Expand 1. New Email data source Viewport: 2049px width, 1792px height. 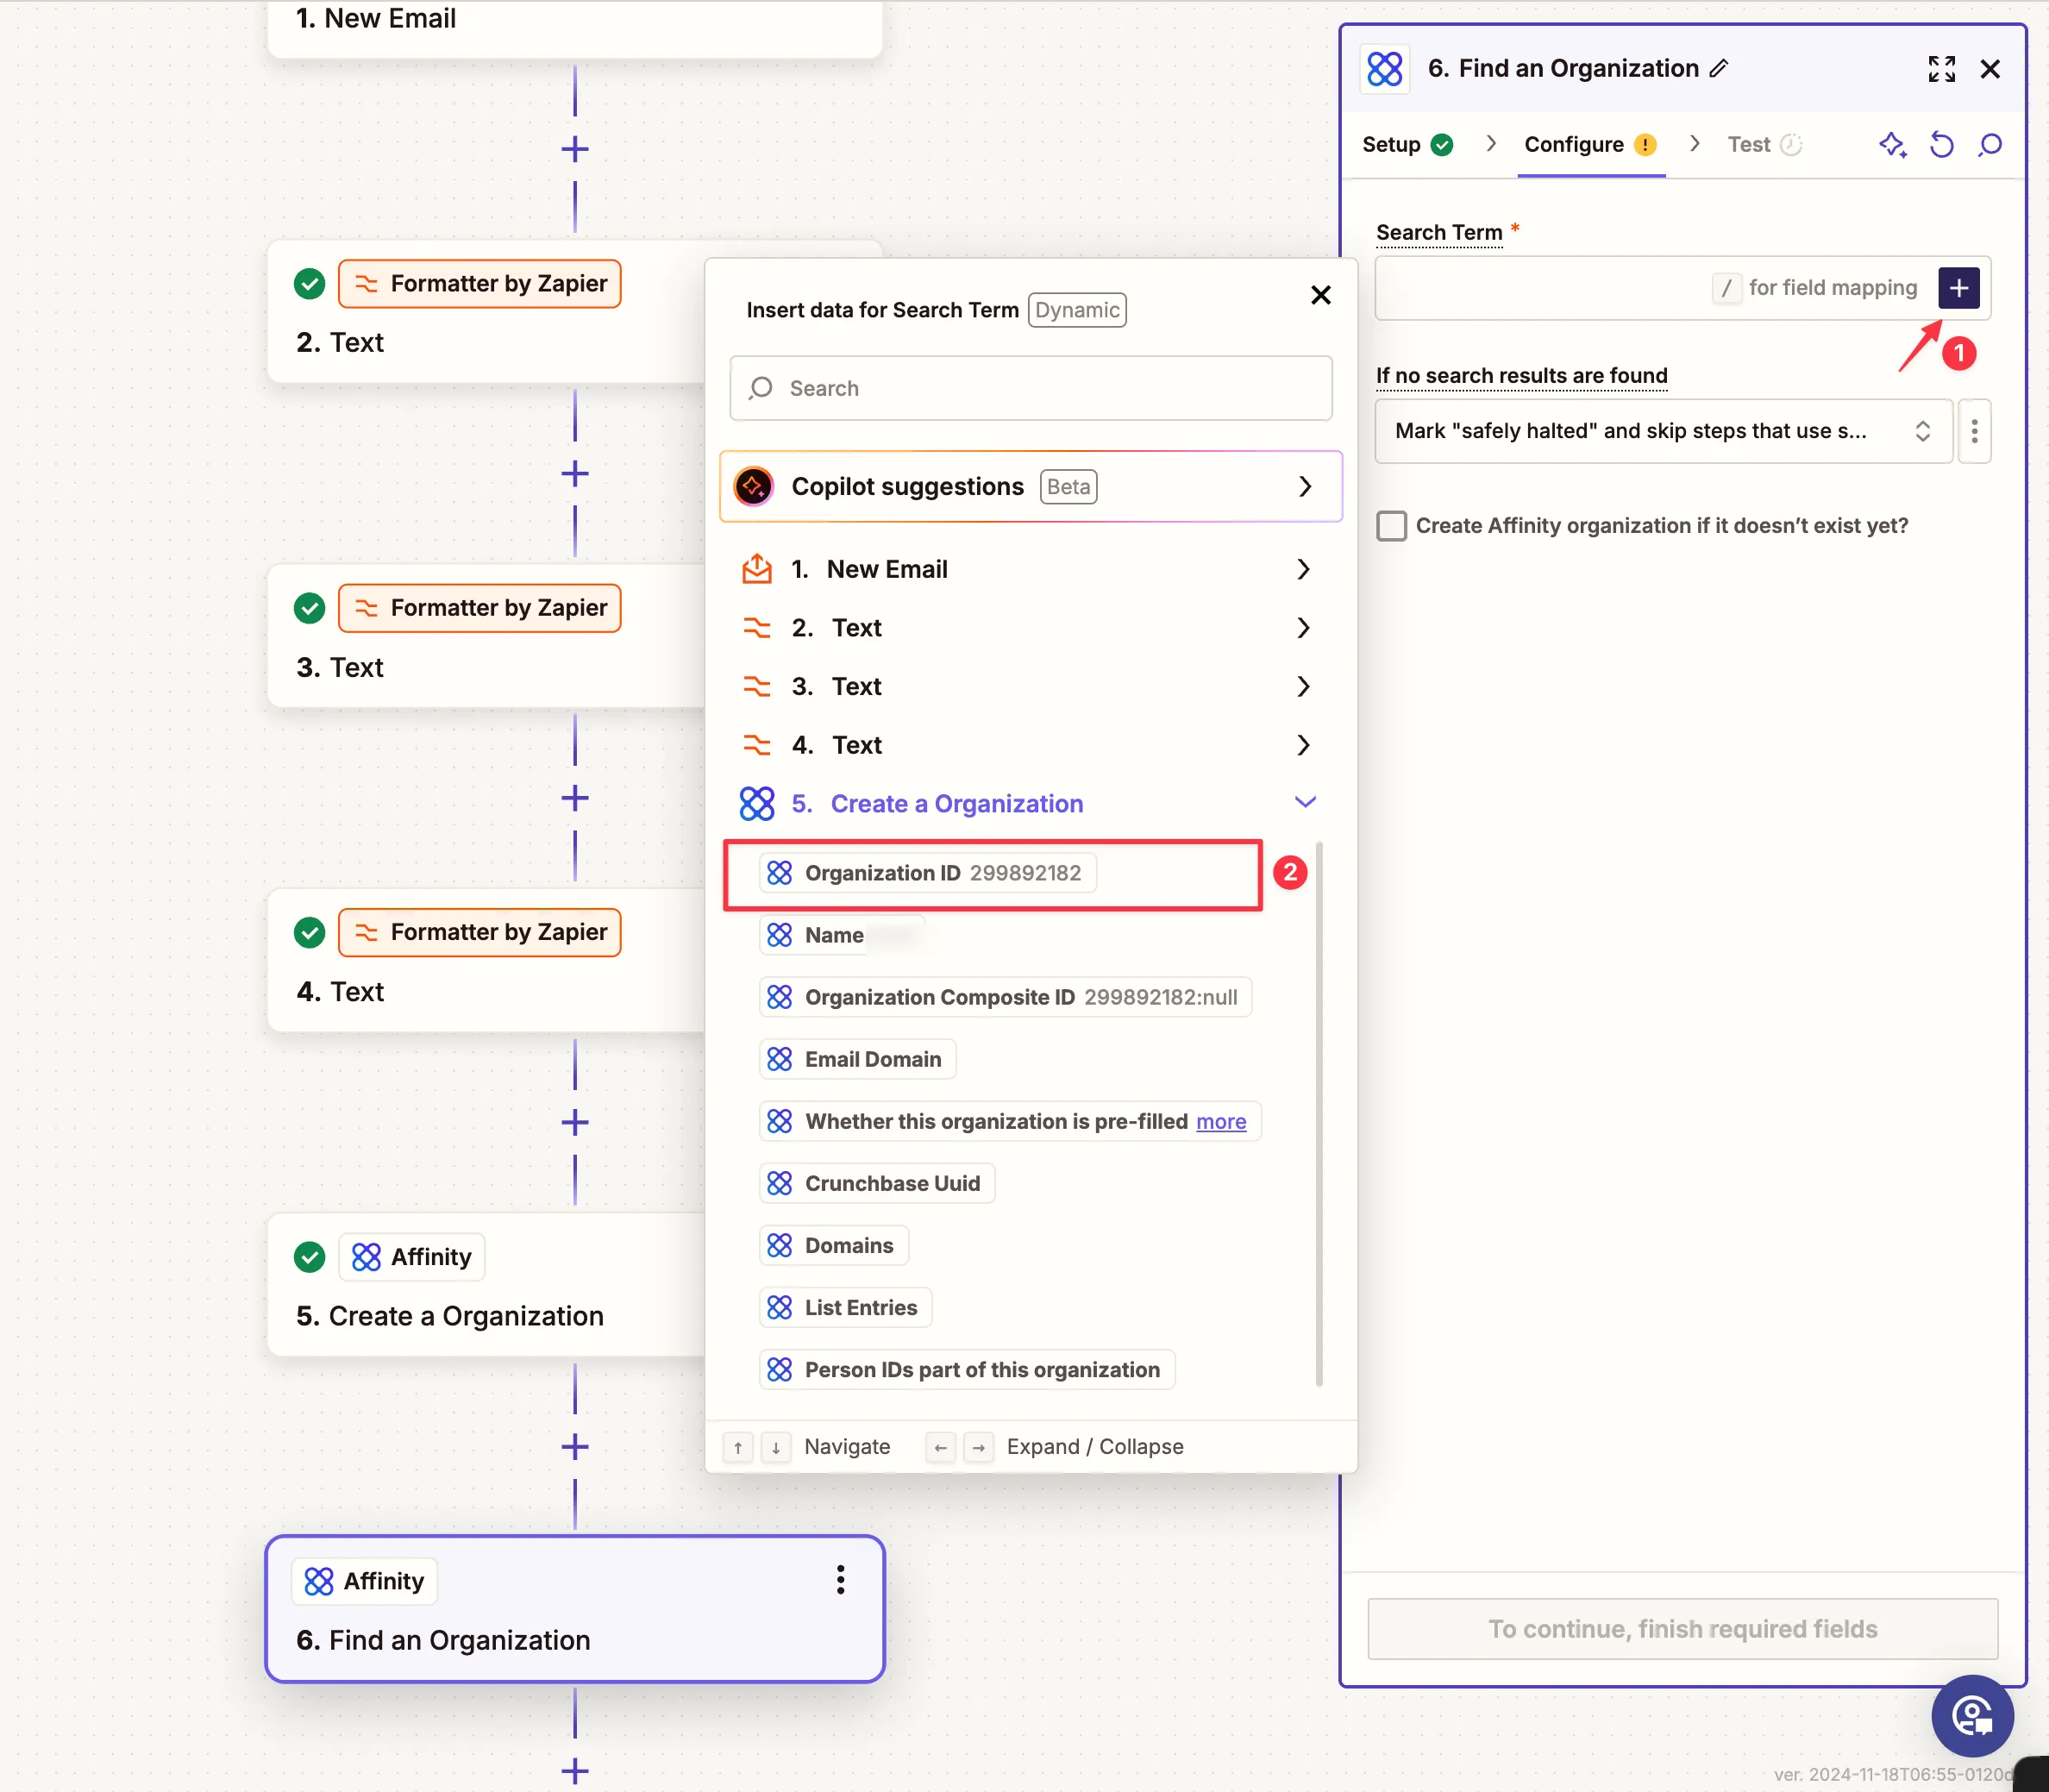coord(1030,569)
